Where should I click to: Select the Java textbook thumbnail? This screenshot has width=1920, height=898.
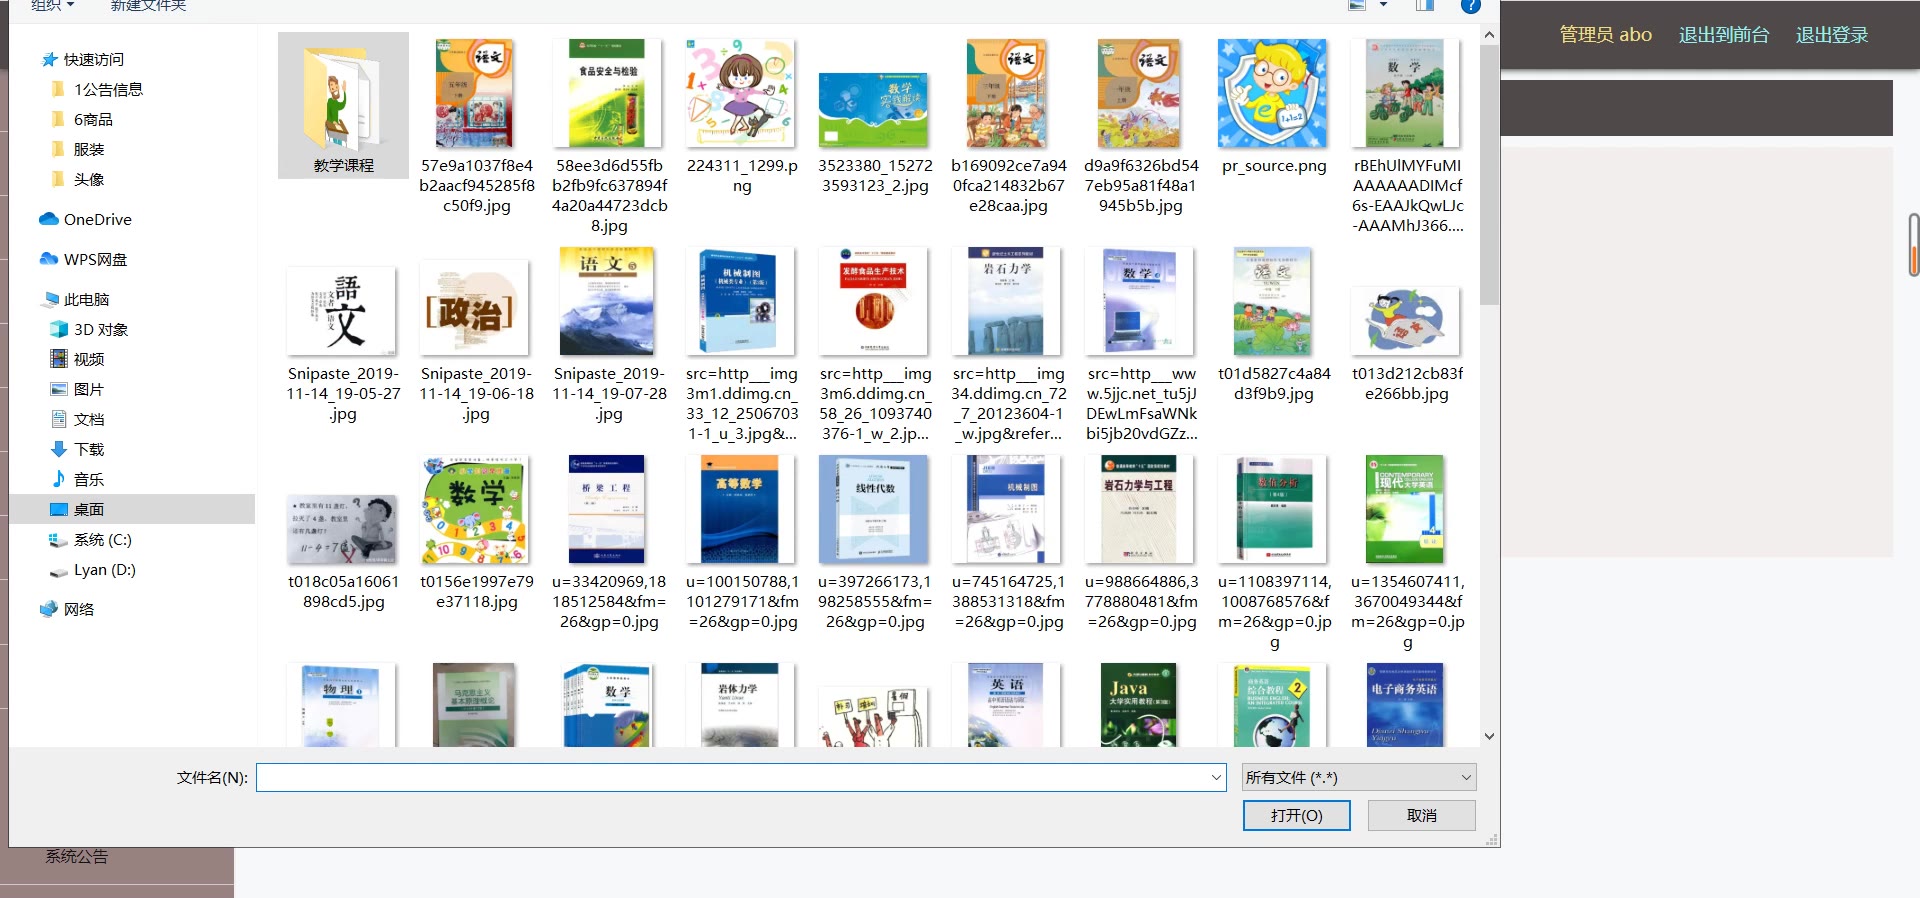[1138, 705]
